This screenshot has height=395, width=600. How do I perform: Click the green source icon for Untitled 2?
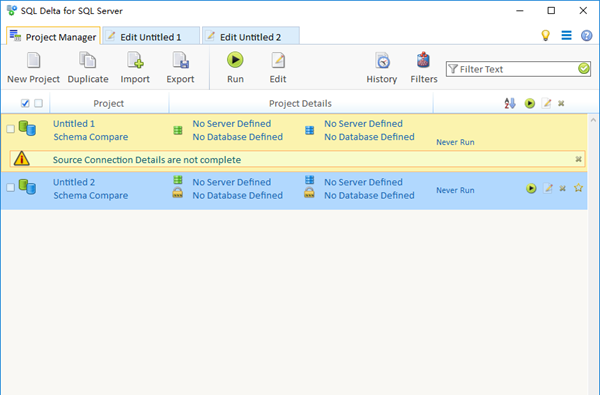(x=178, y=180)
